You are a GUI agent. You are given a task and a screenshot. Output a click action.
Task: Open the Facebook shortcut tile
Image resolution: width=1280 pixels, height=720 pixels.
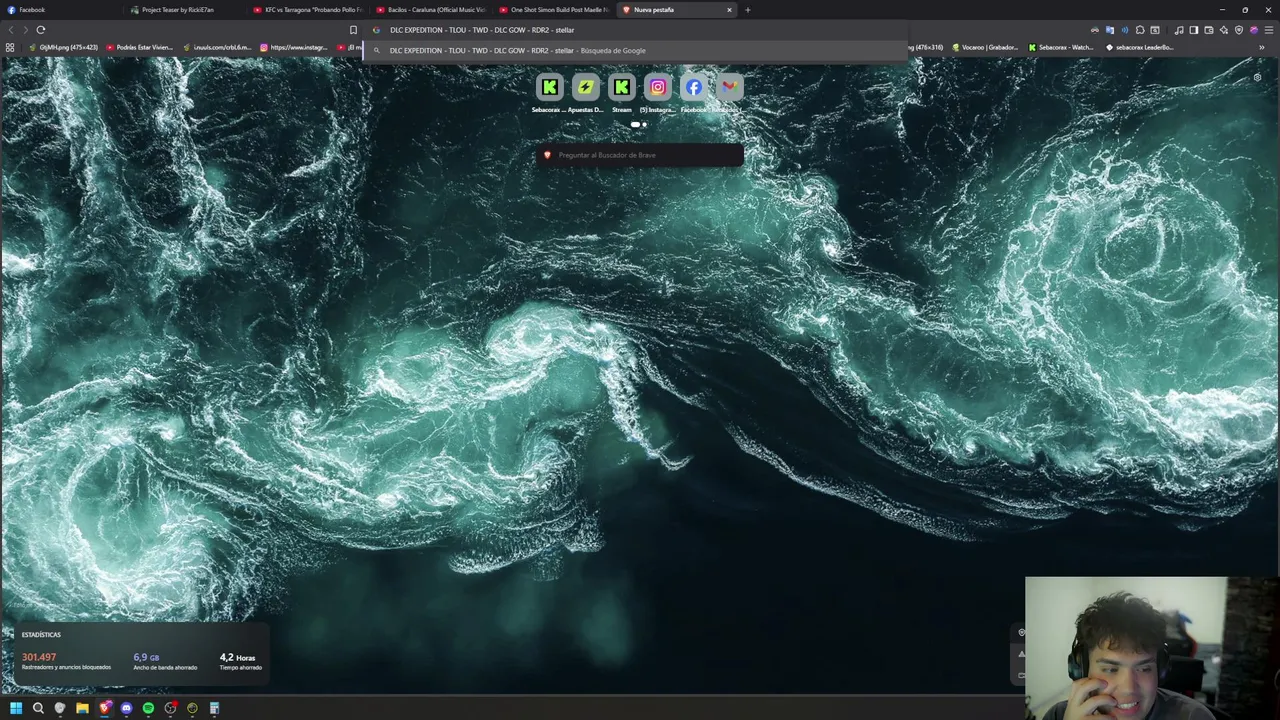[693, 87]
